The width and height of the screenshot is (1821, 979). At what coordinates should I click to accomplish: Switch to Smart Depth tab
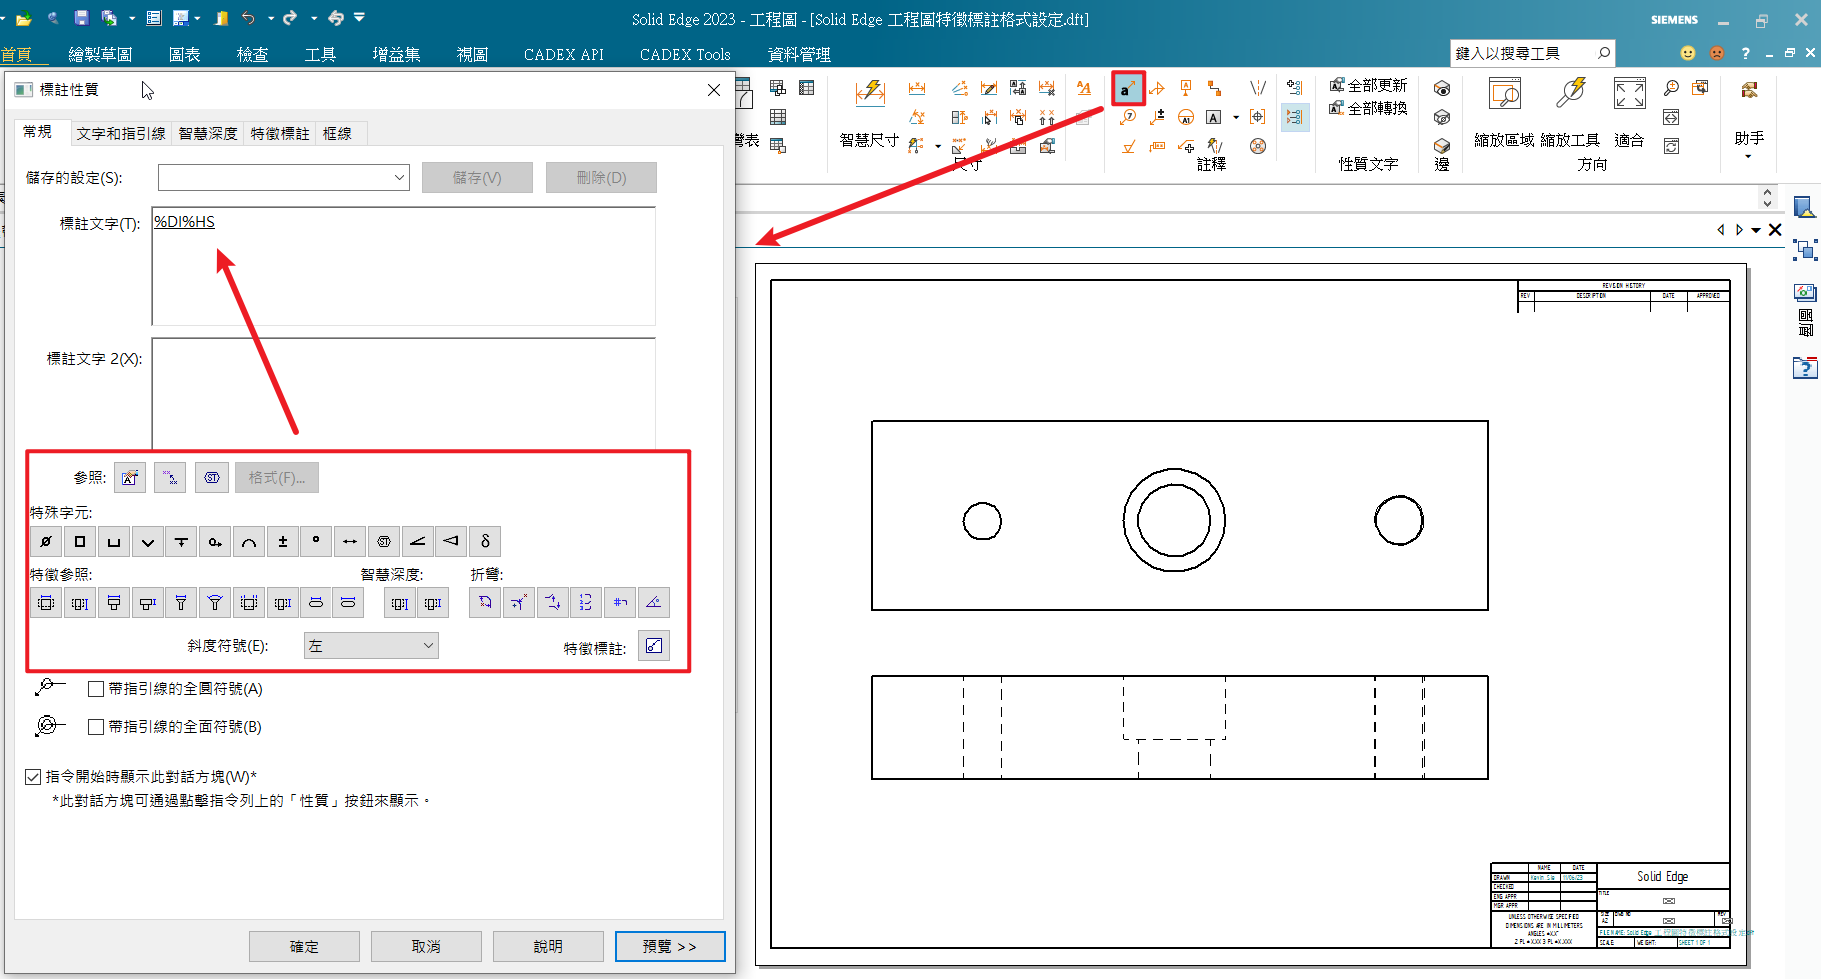tap(208, 133)
